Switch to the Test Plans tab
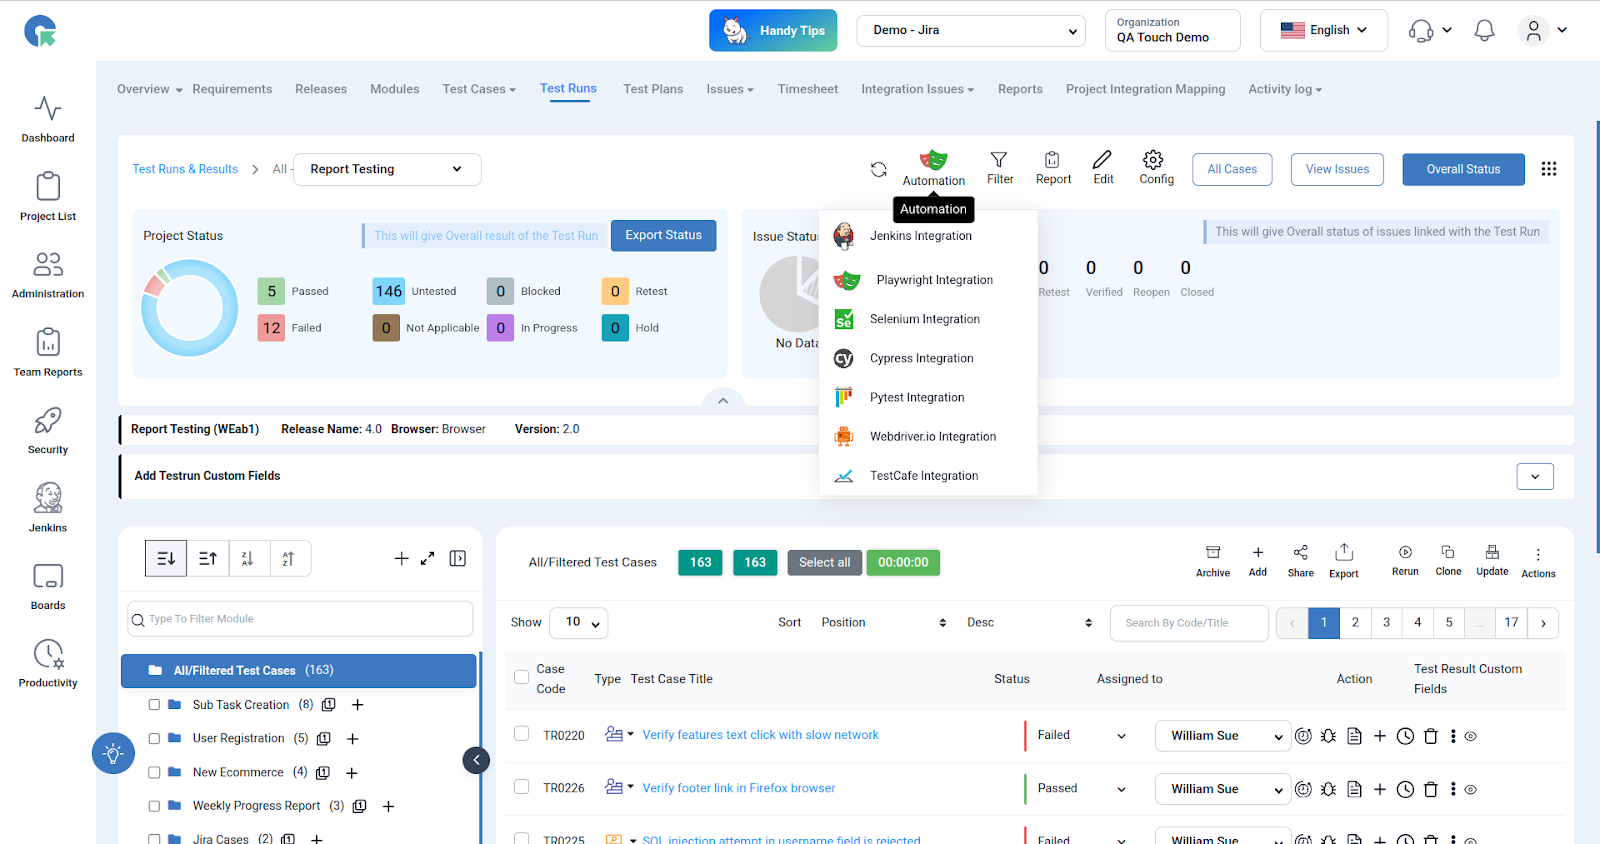Image resolution: width=1600 pixels, height=844 pixels. pyautogui.click(x=653, y=89)
